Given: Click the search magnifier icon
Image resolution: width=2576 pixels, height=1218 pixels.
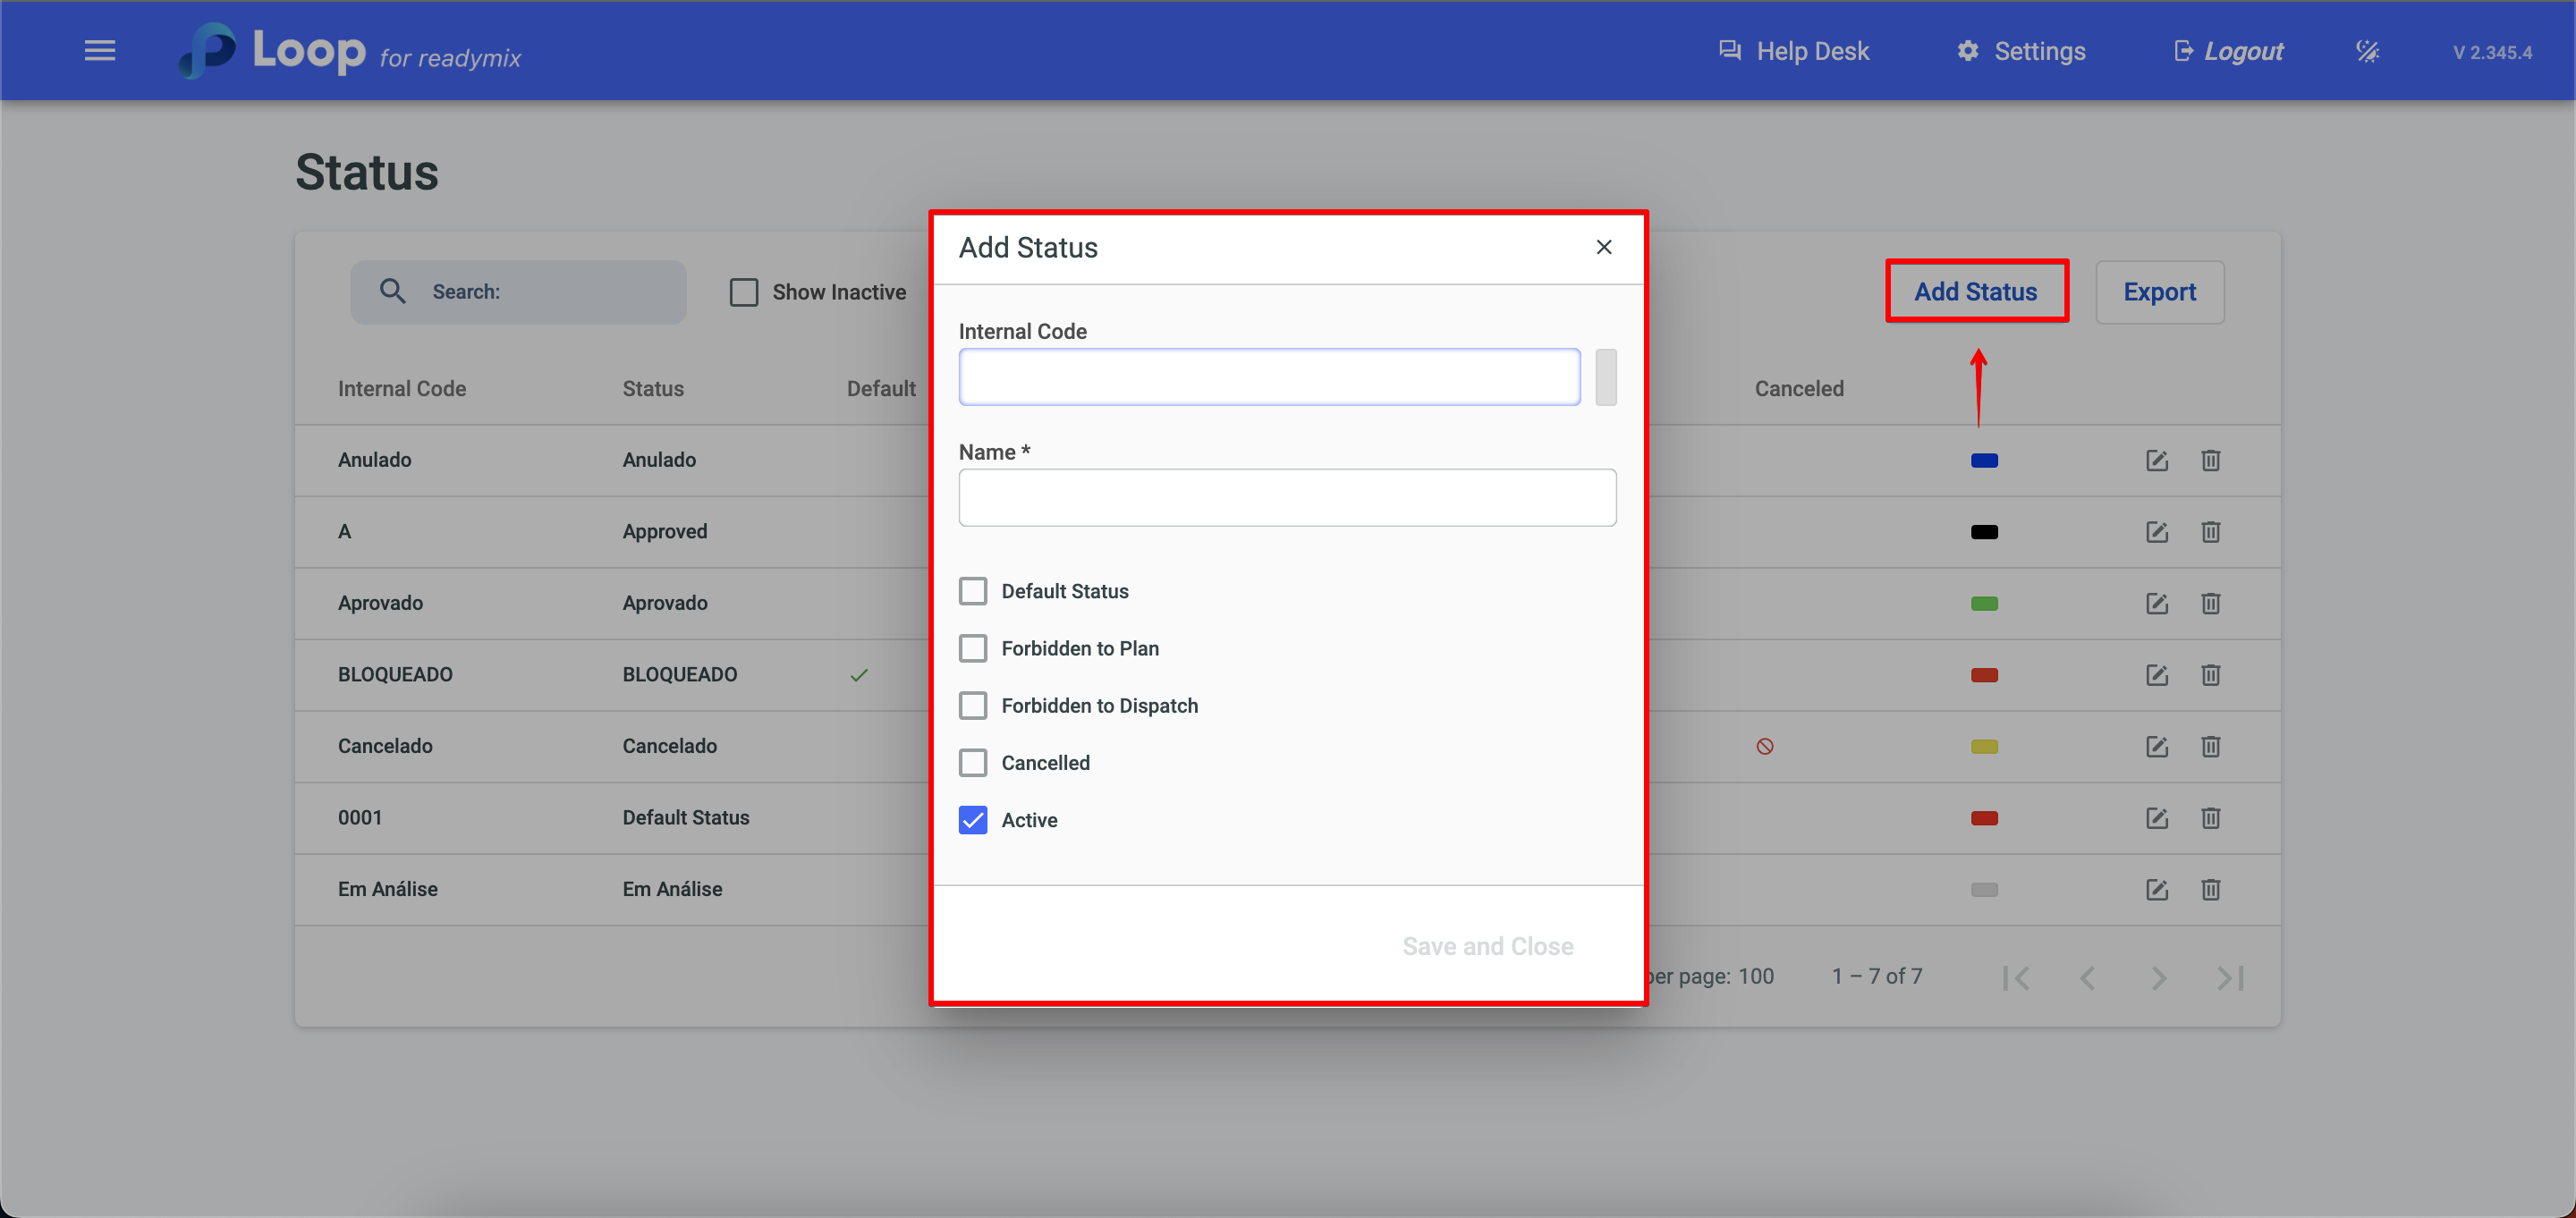Looking at the screenshot, I should (x=392, y=292).
